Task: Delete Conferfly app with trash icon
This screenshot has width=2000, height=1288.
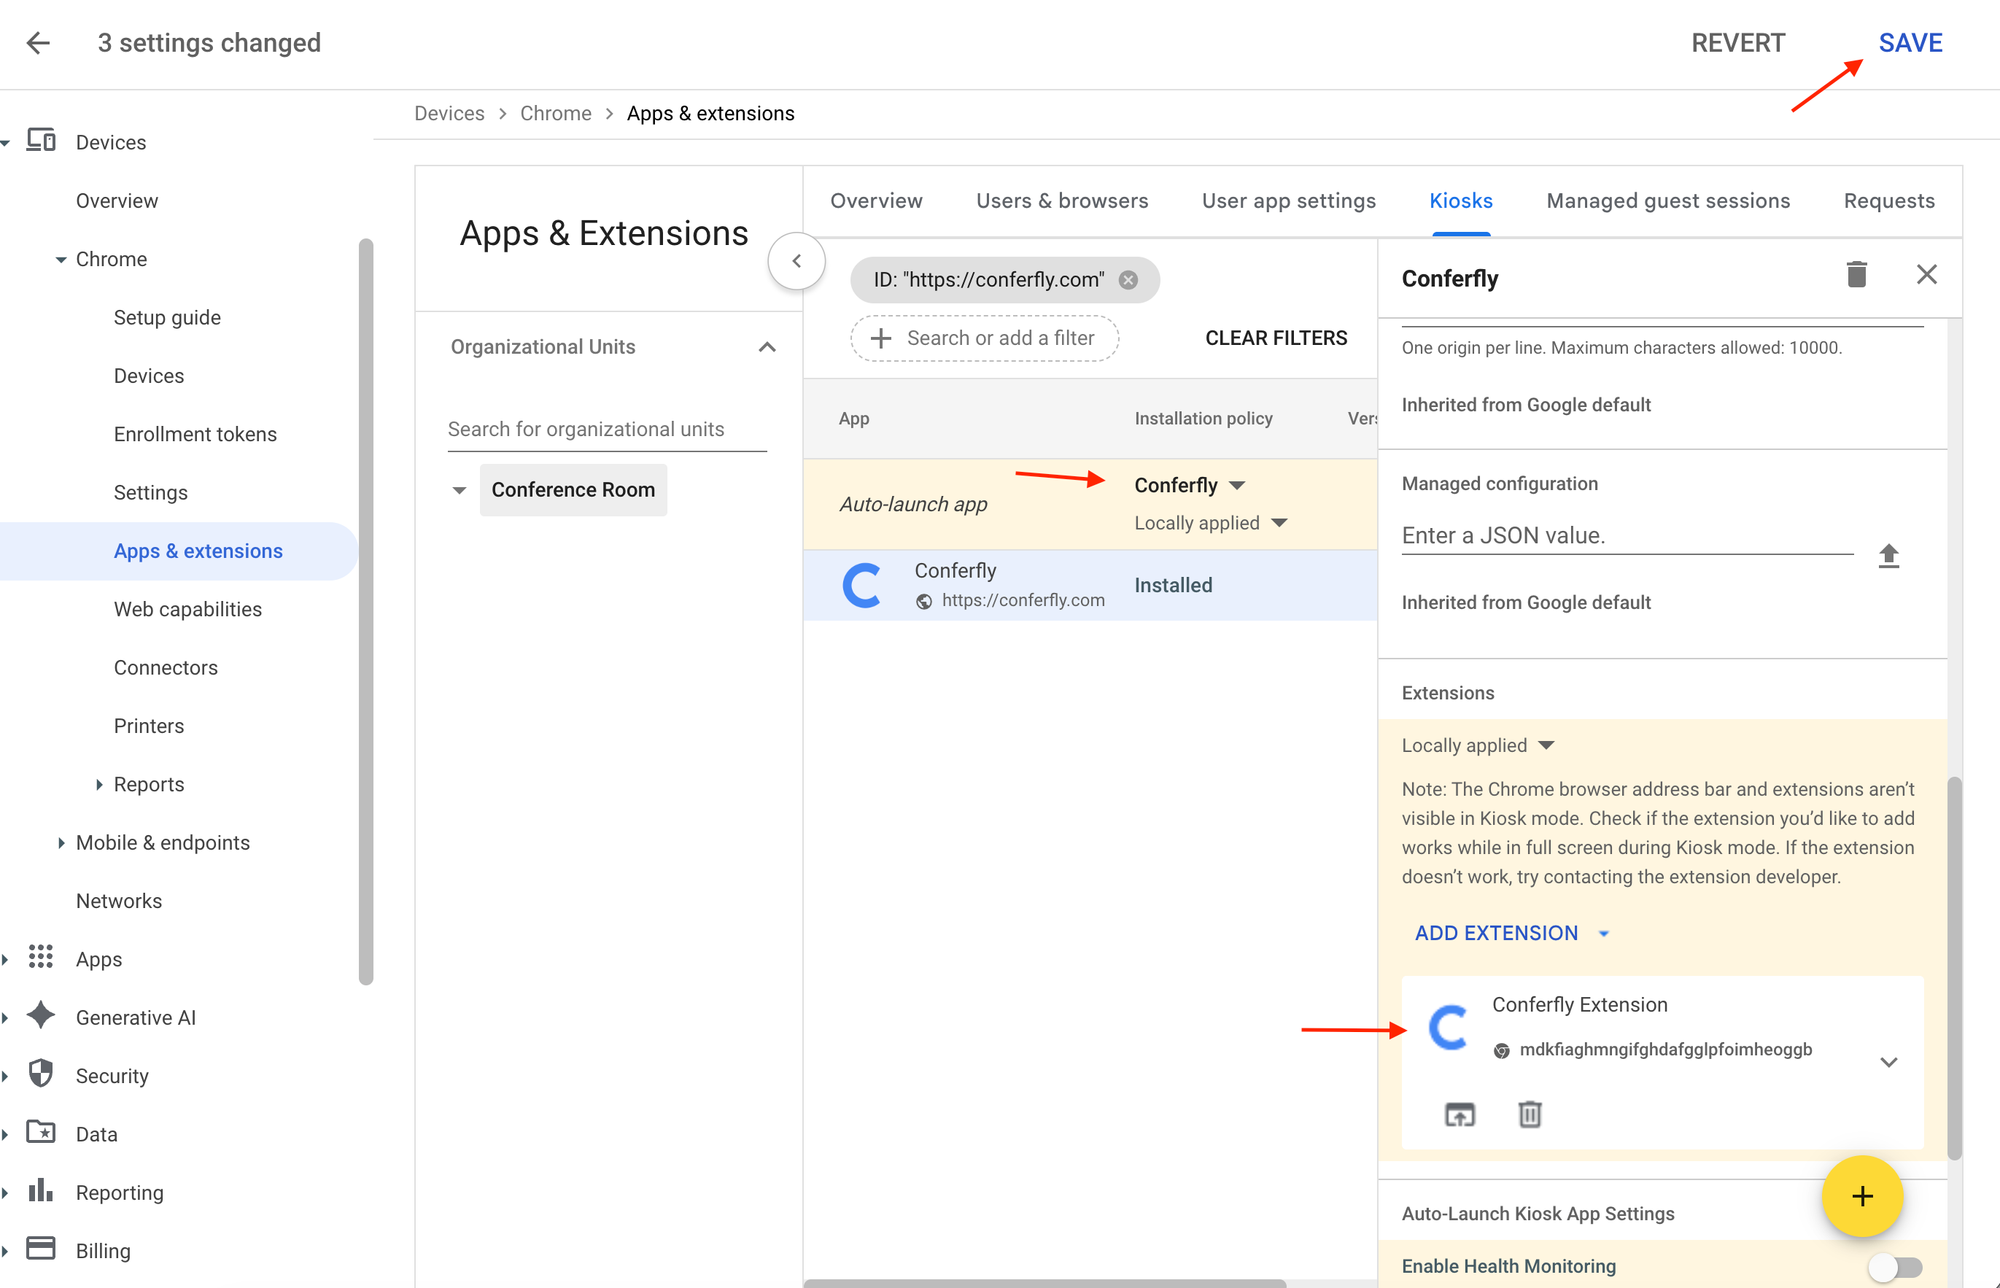Action: point(1856,275)
